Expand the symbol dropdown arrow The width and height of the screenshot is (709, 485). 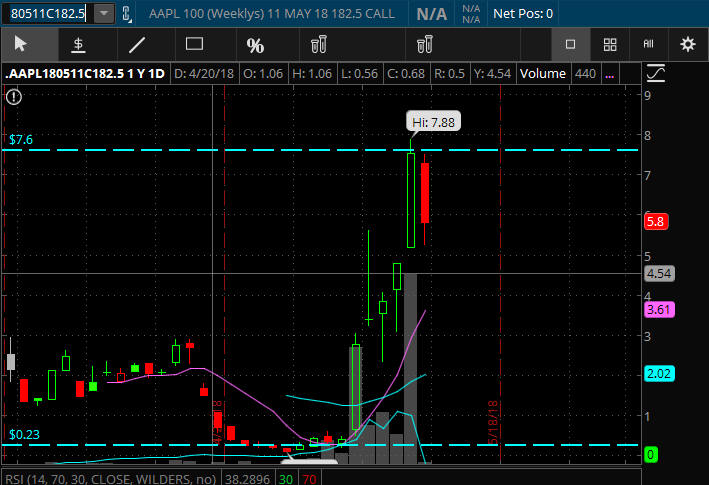(x=104, y=14)
